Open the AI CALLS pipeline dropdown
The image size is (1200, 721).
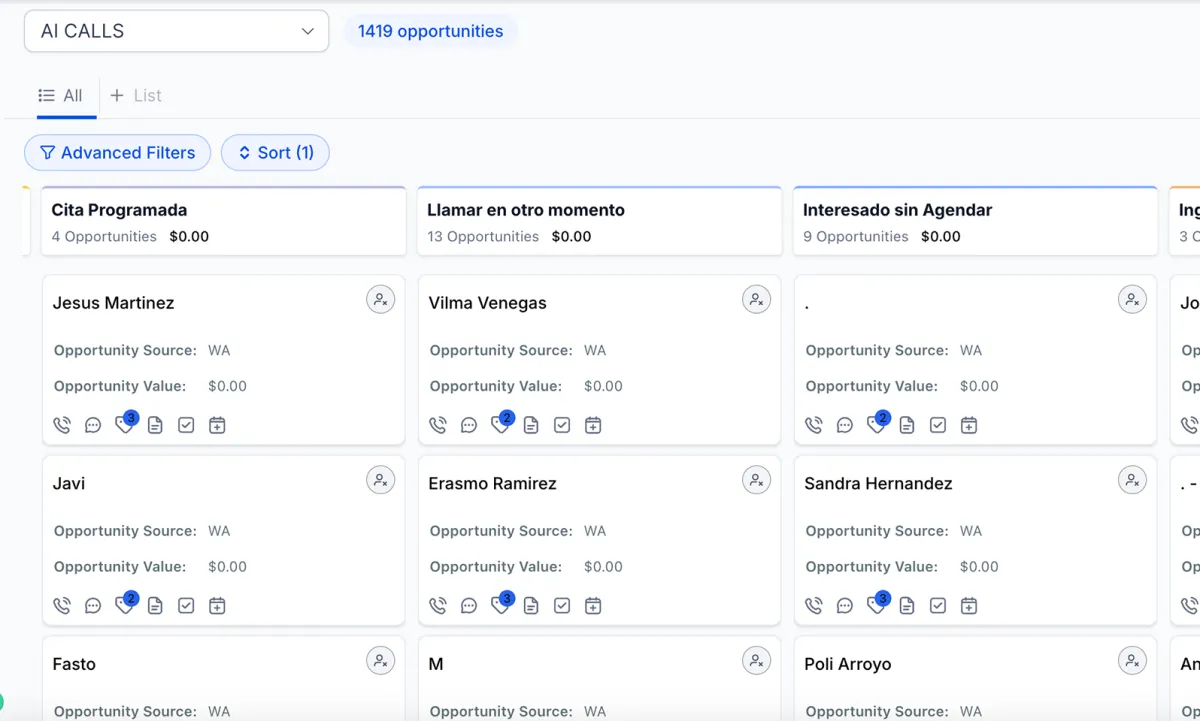[177, 31]
